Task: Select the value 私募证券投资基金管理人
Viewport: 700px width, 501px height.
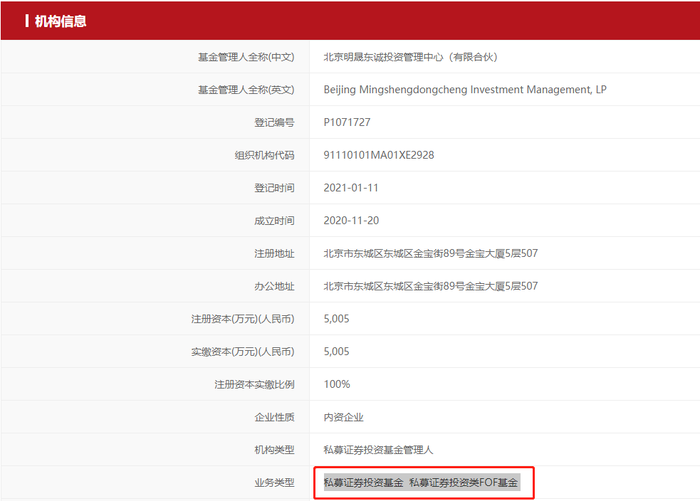Action: pyautogui.click(x=378, y=450)
